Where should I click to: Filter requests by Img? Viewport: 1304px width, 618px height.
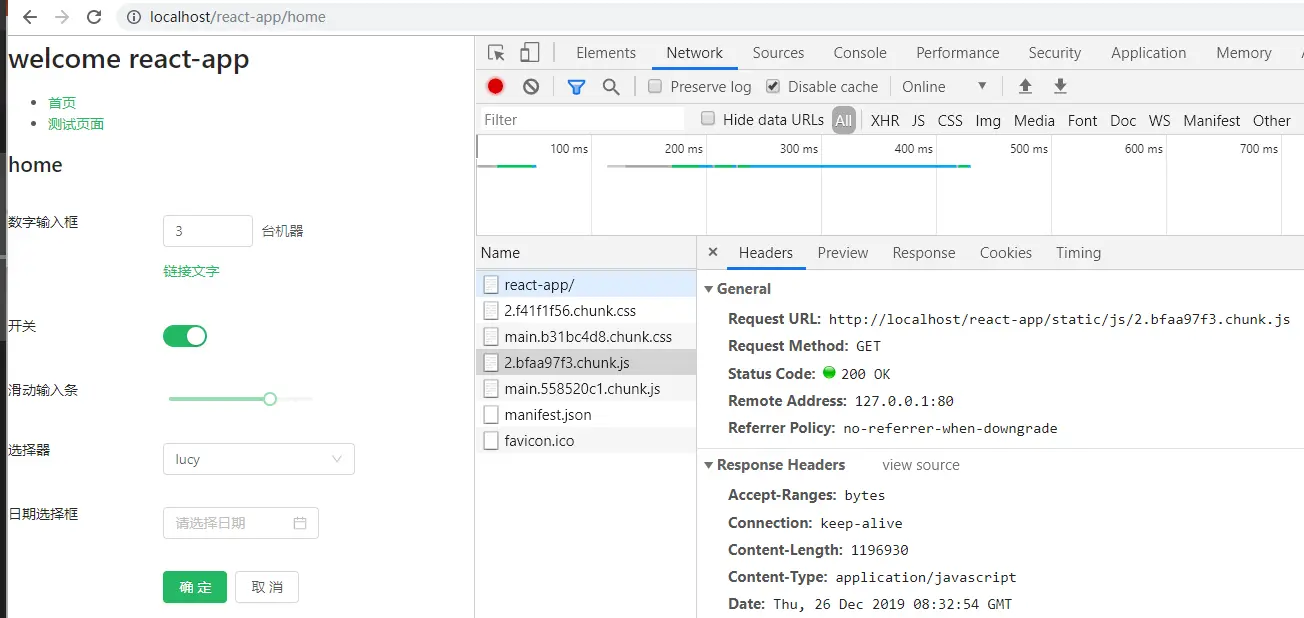(988, 120)
